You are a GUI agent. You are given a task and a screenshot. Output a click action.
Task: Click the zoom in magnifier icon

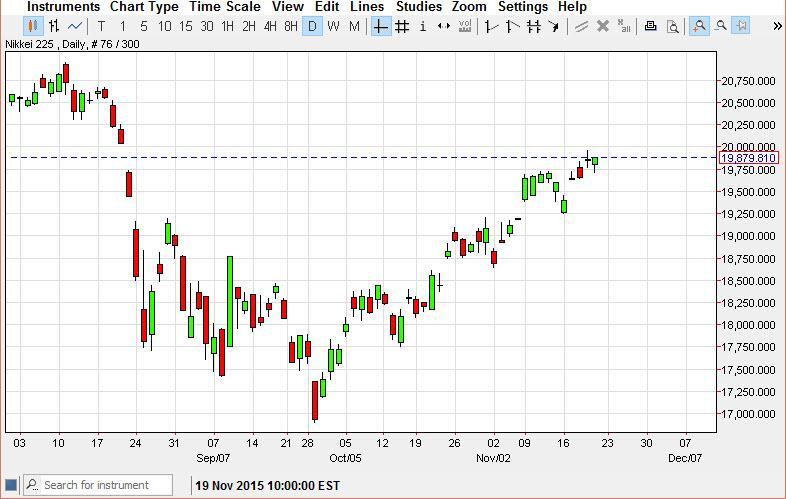[x=699, y=26]
